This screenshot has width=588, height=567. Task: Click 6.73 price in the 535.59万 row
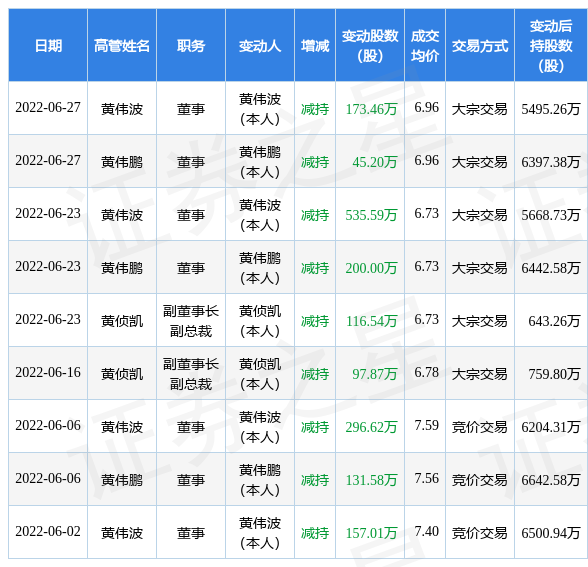click(426, 213)
